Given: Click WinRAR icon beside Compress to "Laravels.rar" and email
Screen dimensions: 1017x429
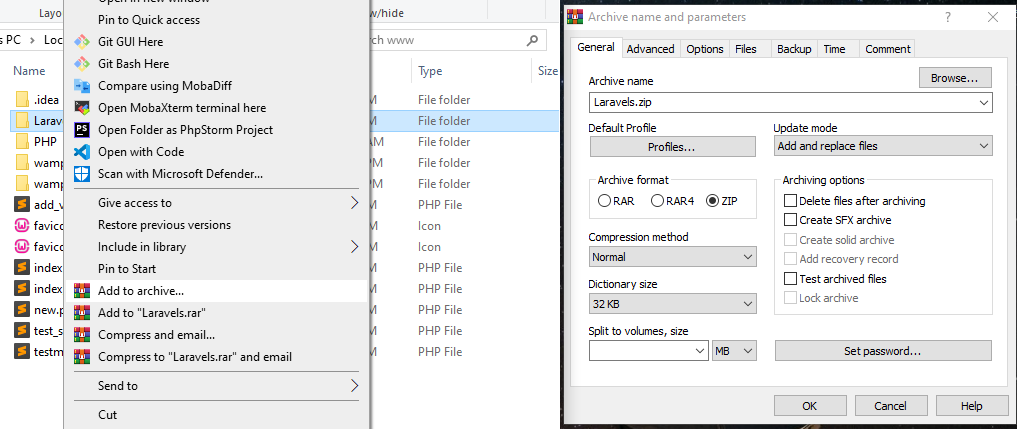Looking at the screenshot, I should (x=82, y=357).
